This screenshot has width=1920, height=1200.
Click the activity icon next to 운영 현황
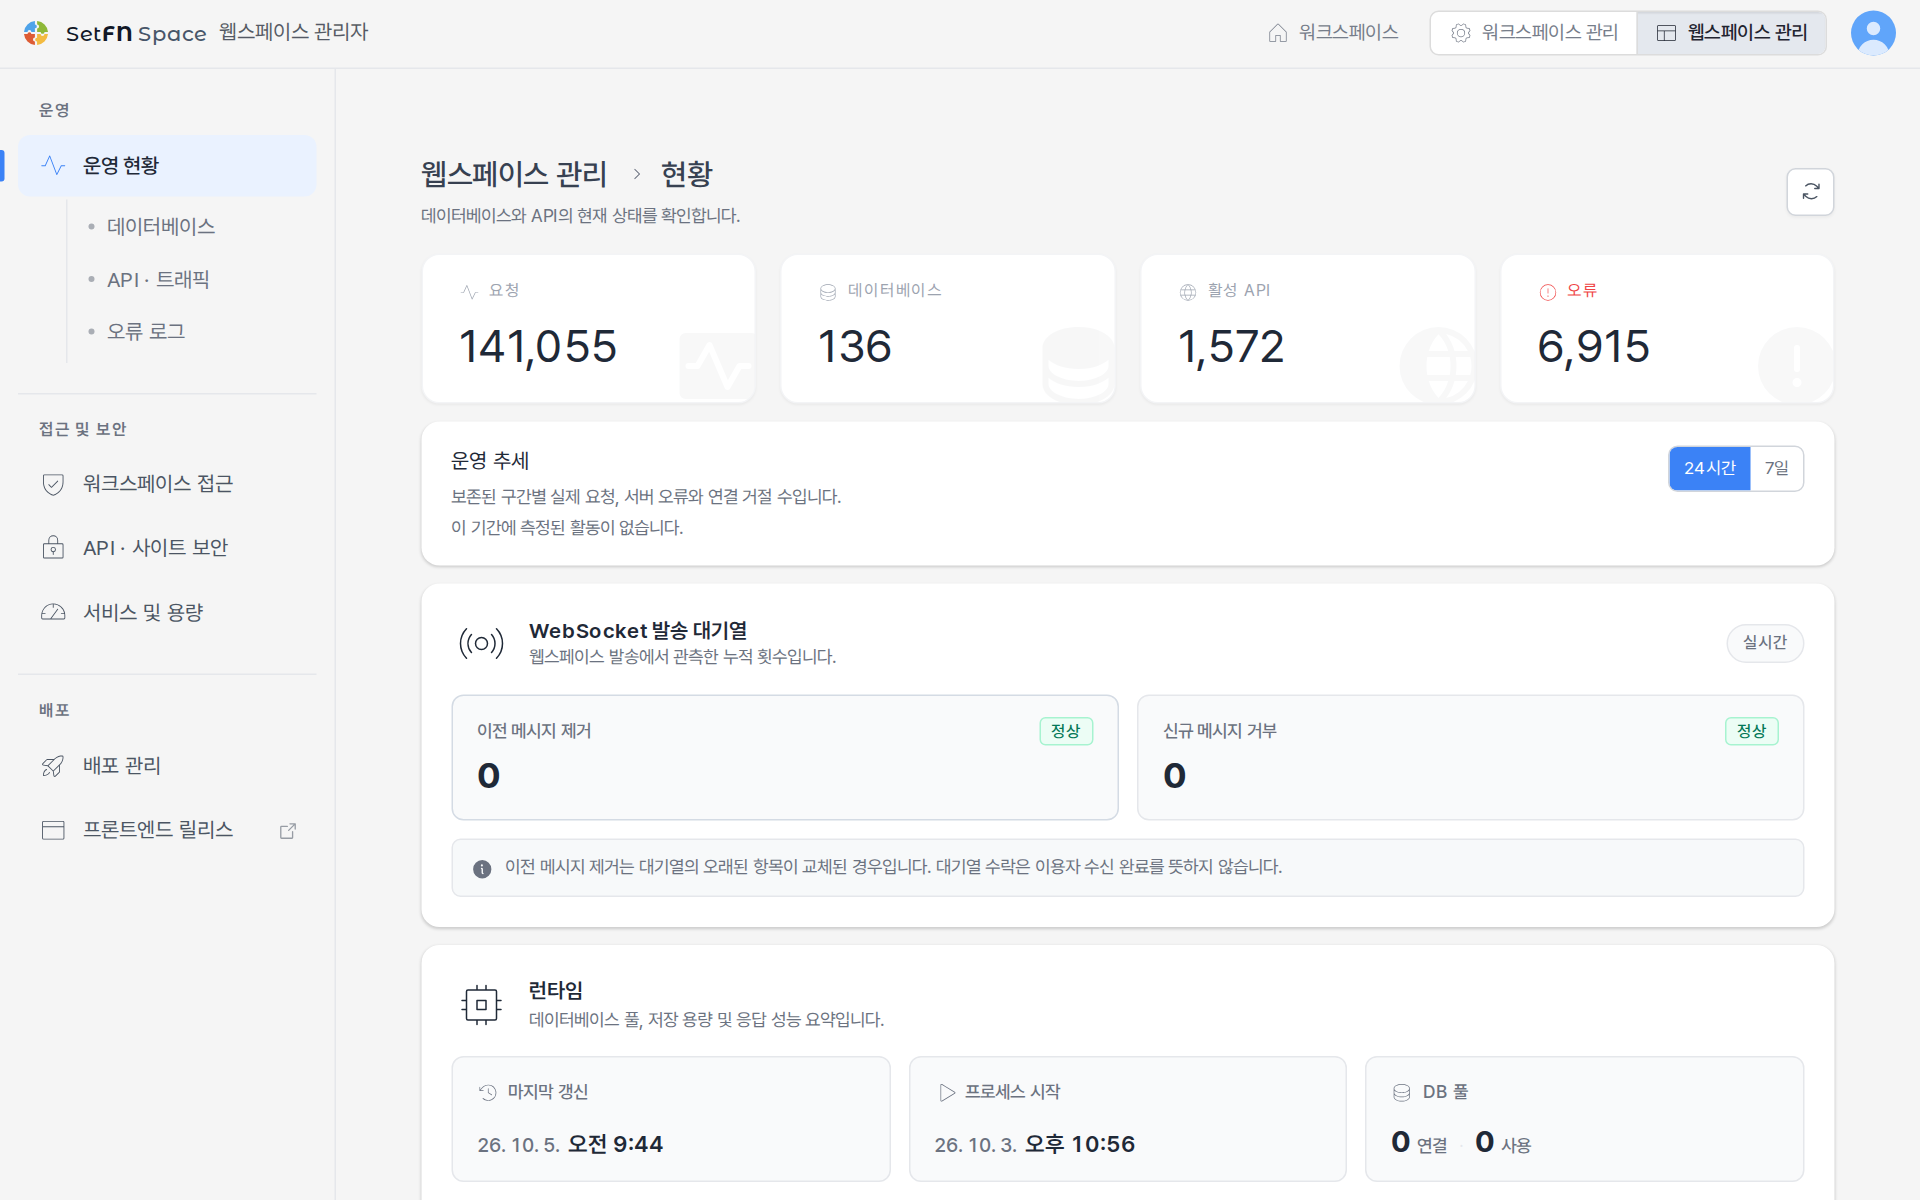(x=53, y=166)
